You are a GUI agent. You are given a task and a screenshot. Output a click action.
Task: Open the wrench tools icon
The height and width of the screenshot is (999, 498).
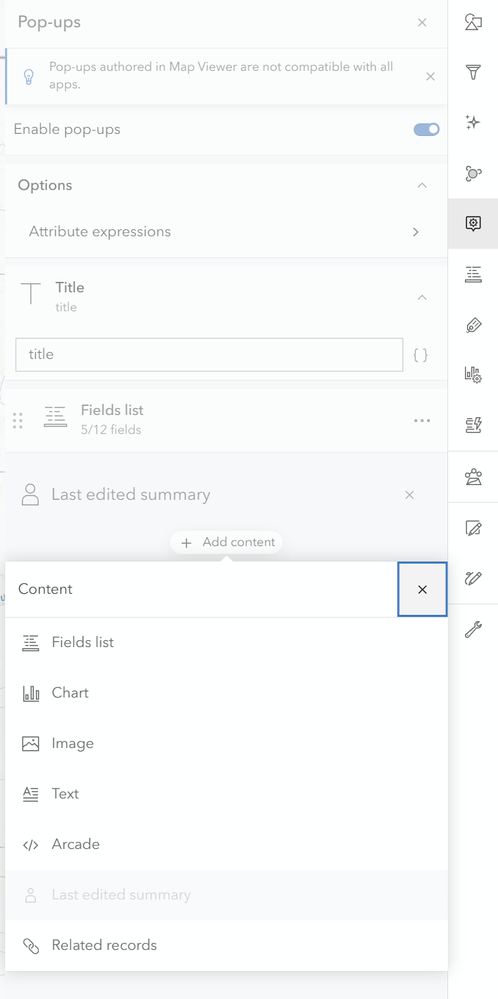pyautogui.click(x=473, y=629)
